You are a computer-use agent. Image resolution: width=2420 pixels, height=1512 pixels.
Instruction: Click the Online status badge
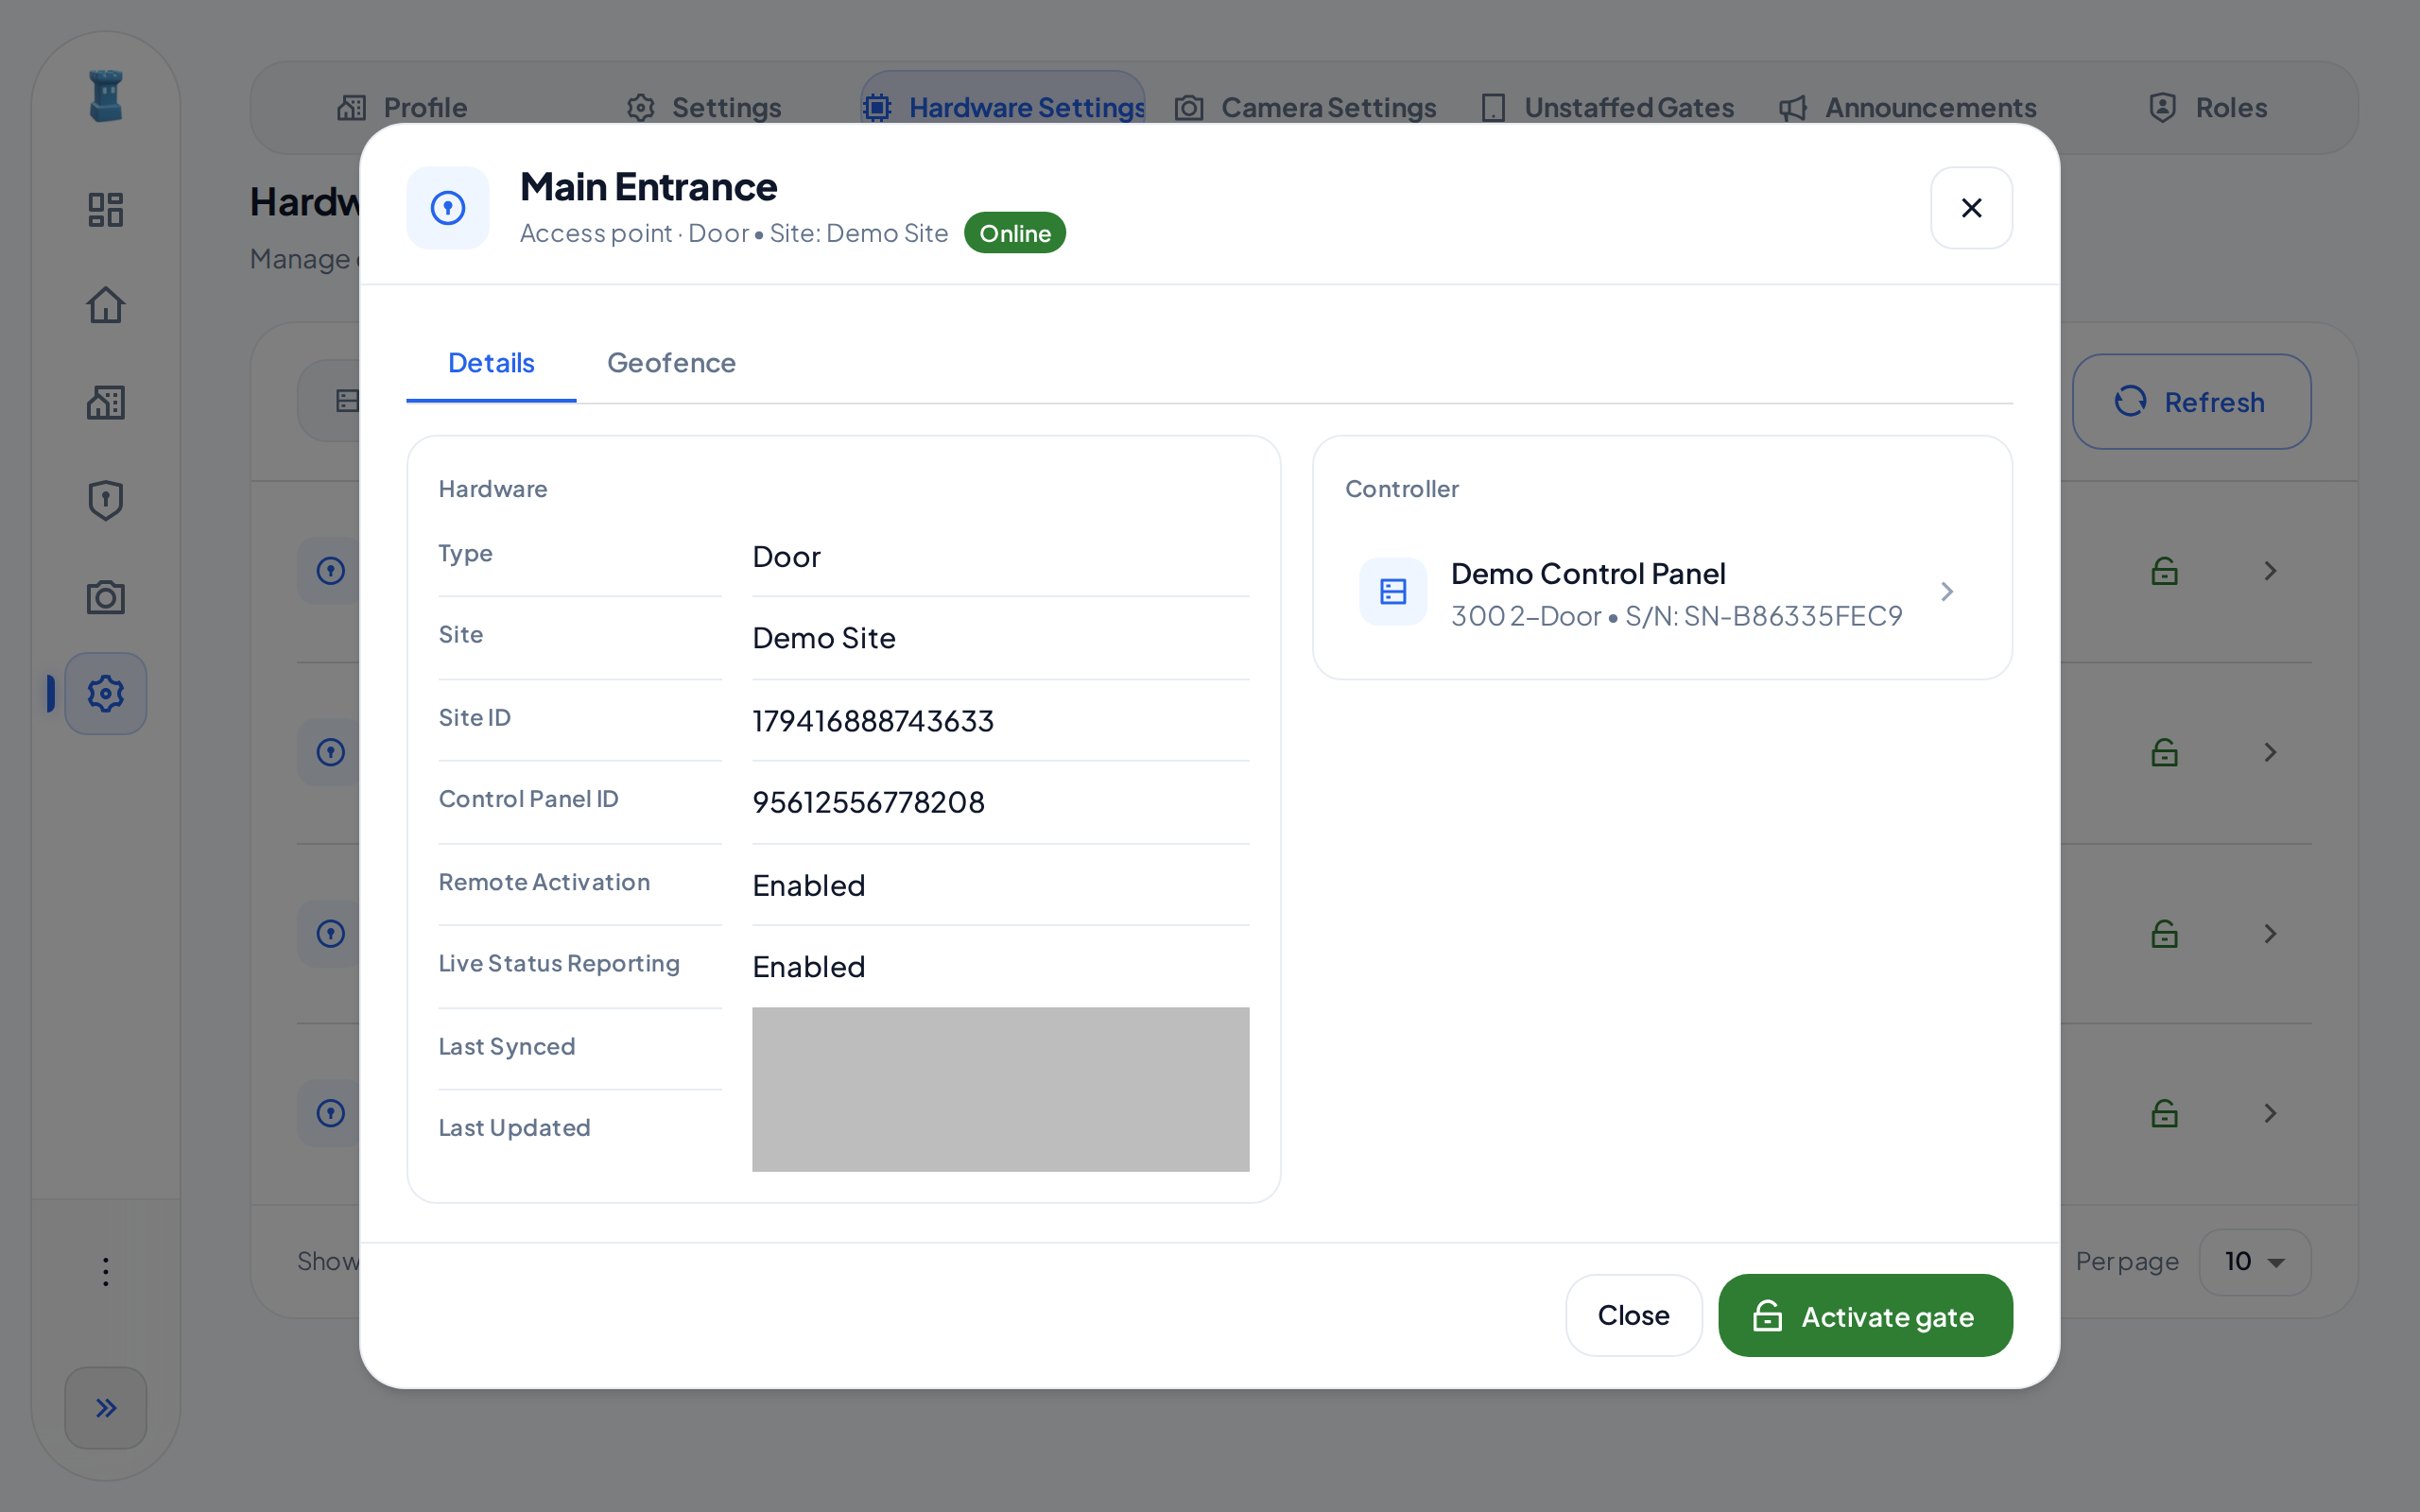(1014, 233)
